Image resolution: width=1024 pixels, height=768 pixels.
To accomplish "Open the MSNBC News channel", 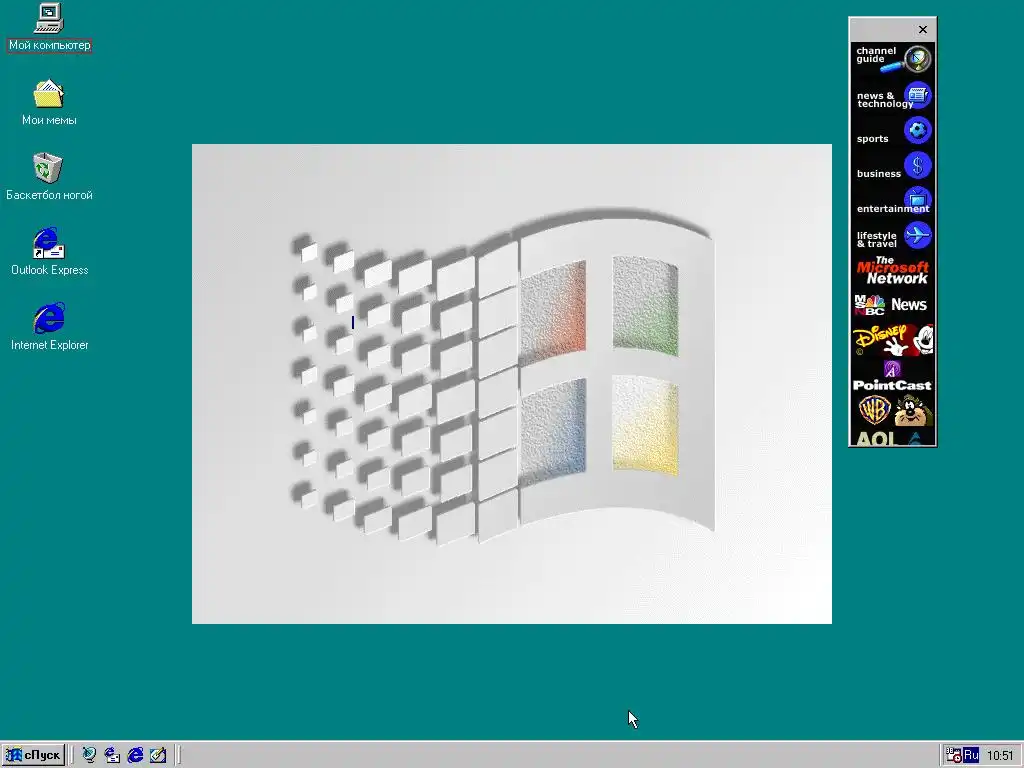I will 893,305.
